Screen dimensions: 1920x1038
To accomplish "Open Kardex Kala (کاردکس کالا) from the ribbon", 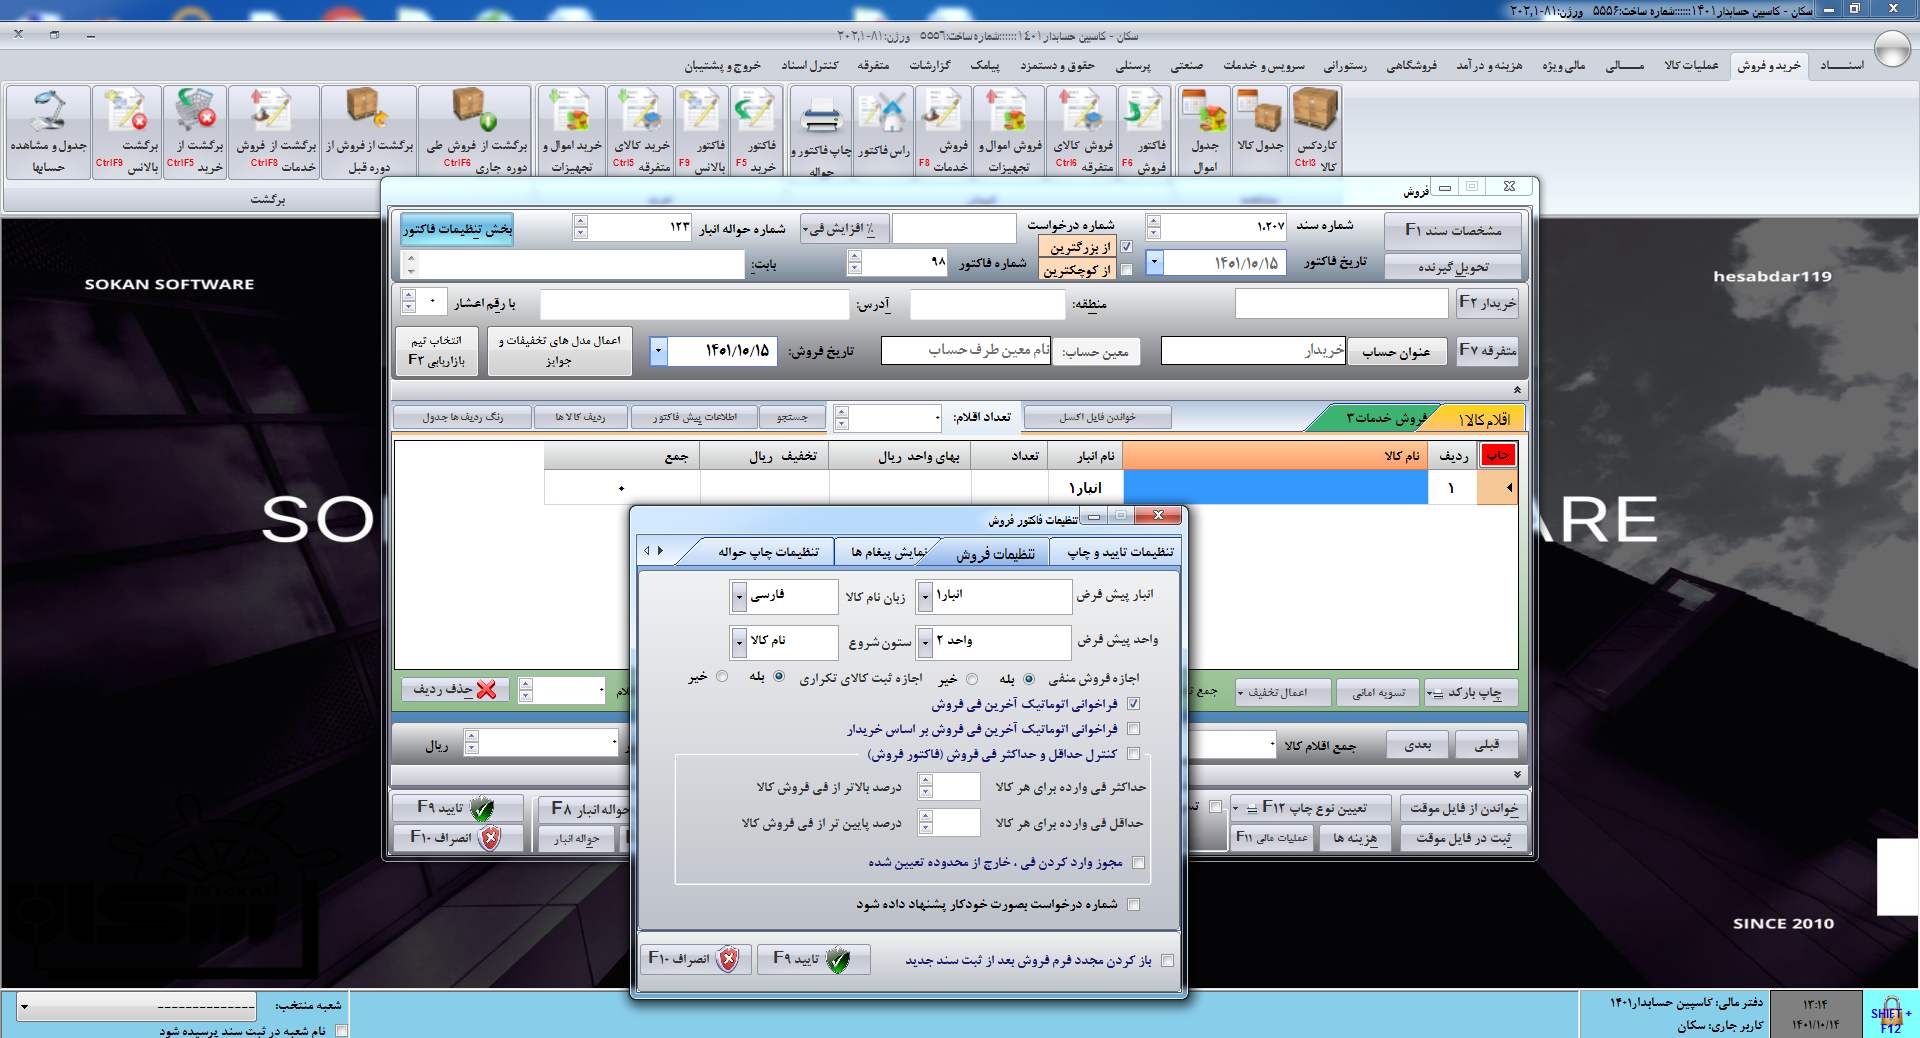I will [x=1315, y=131].
